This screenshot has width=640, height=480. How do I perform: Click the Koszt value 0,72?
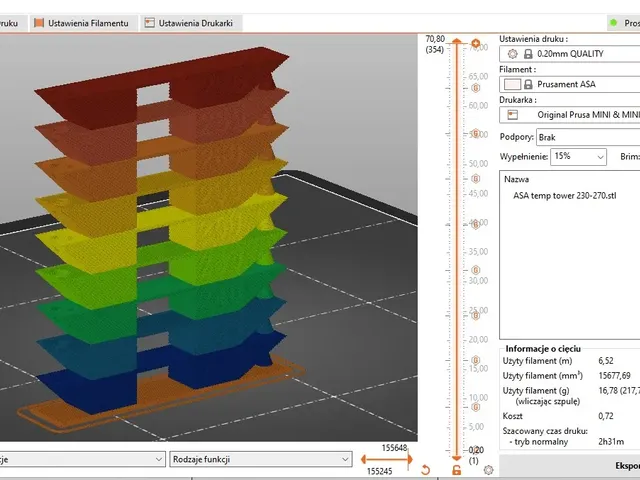pyautogui.click(x=606, y=416)
